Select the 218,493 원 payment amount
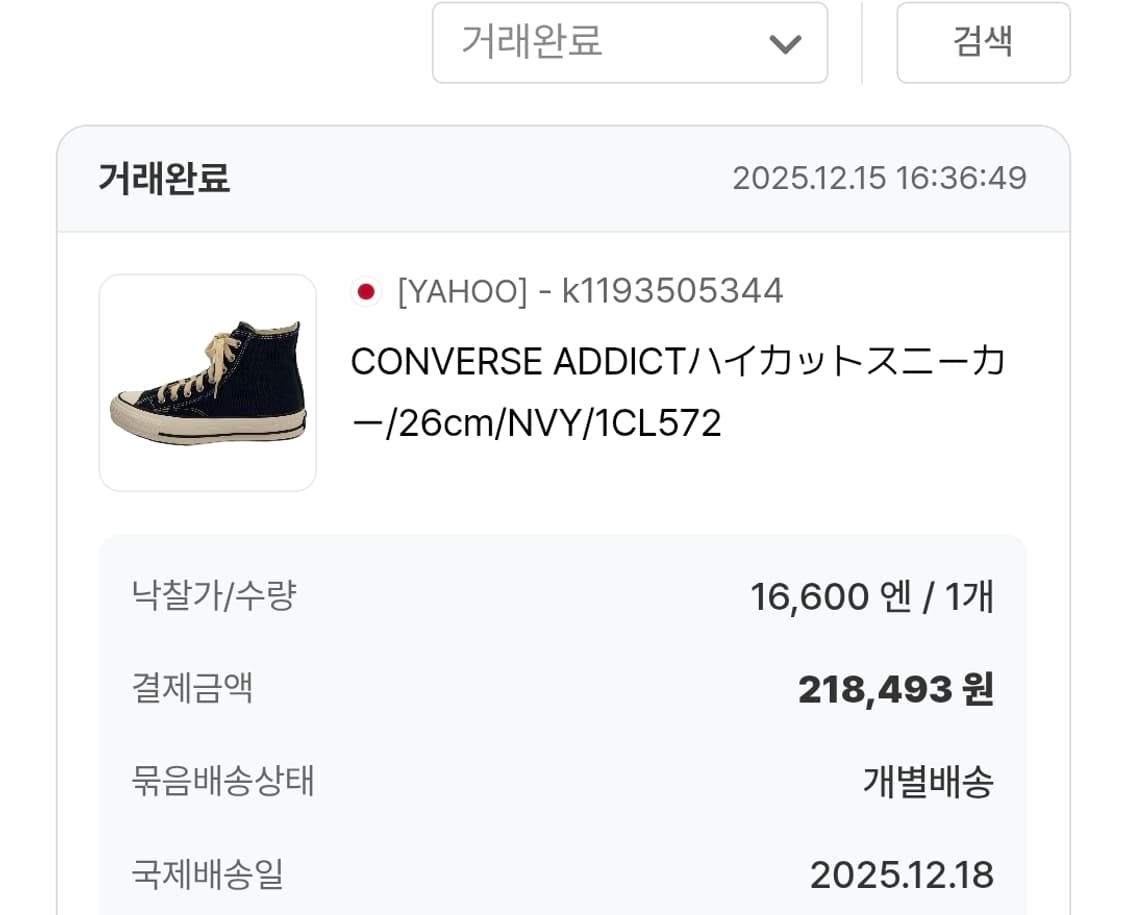Image resolution: width=1125 pixels, height=915 pixels. [895, 689]
